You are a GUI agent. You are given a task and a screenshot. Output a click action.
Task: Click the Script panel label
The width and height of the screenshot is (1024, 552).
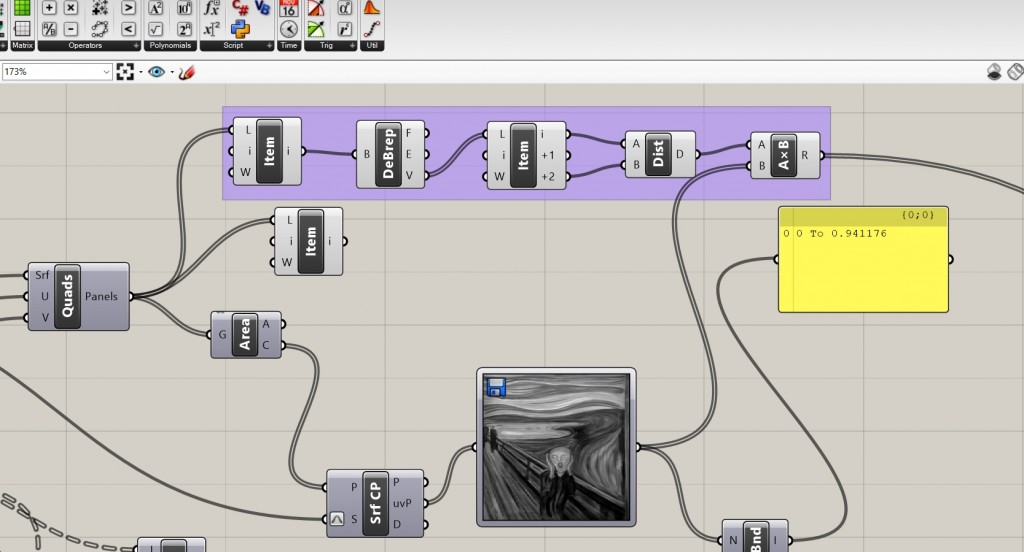(233, 46)
